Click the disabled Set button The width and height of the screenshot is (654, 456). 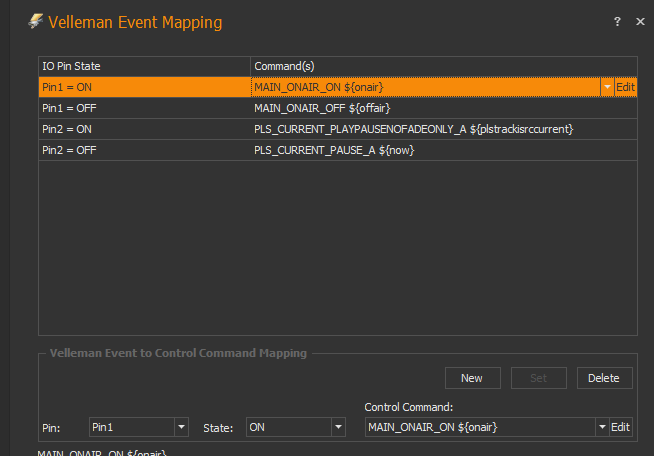click(x=538, y=378)
